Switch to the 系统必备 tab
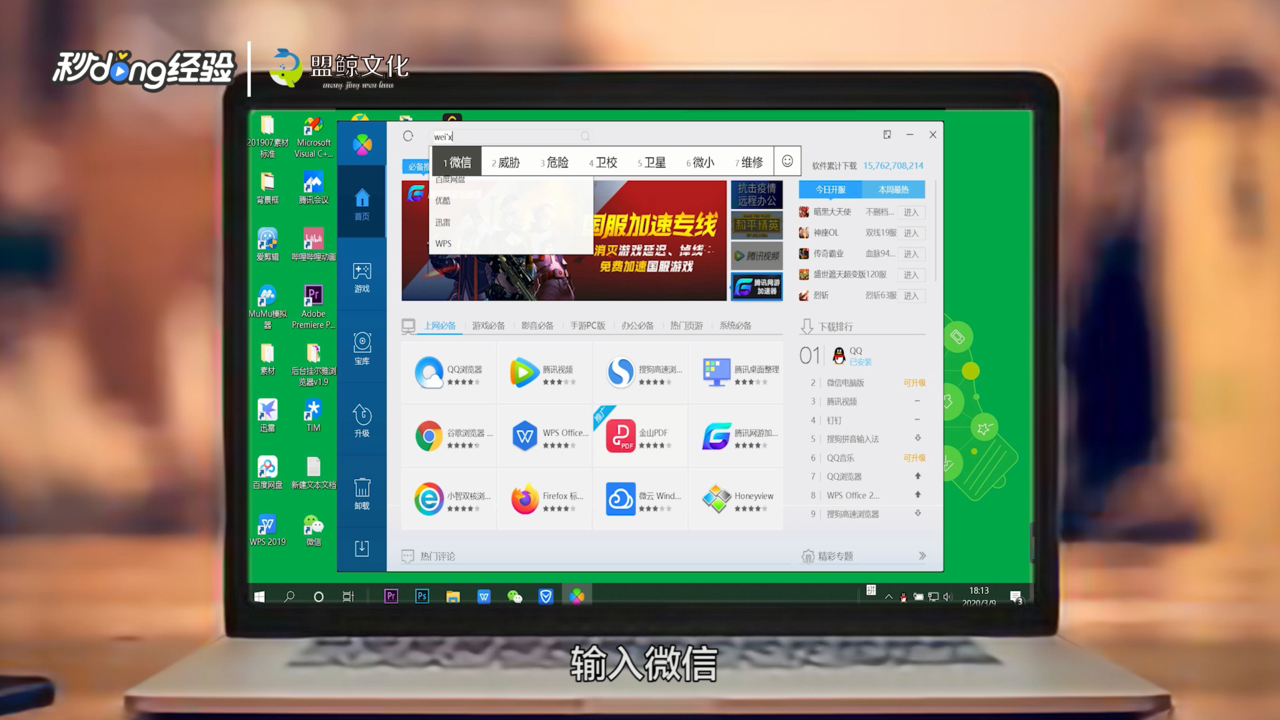This screenshot has width=1280, height=720. tap(735, 326)
